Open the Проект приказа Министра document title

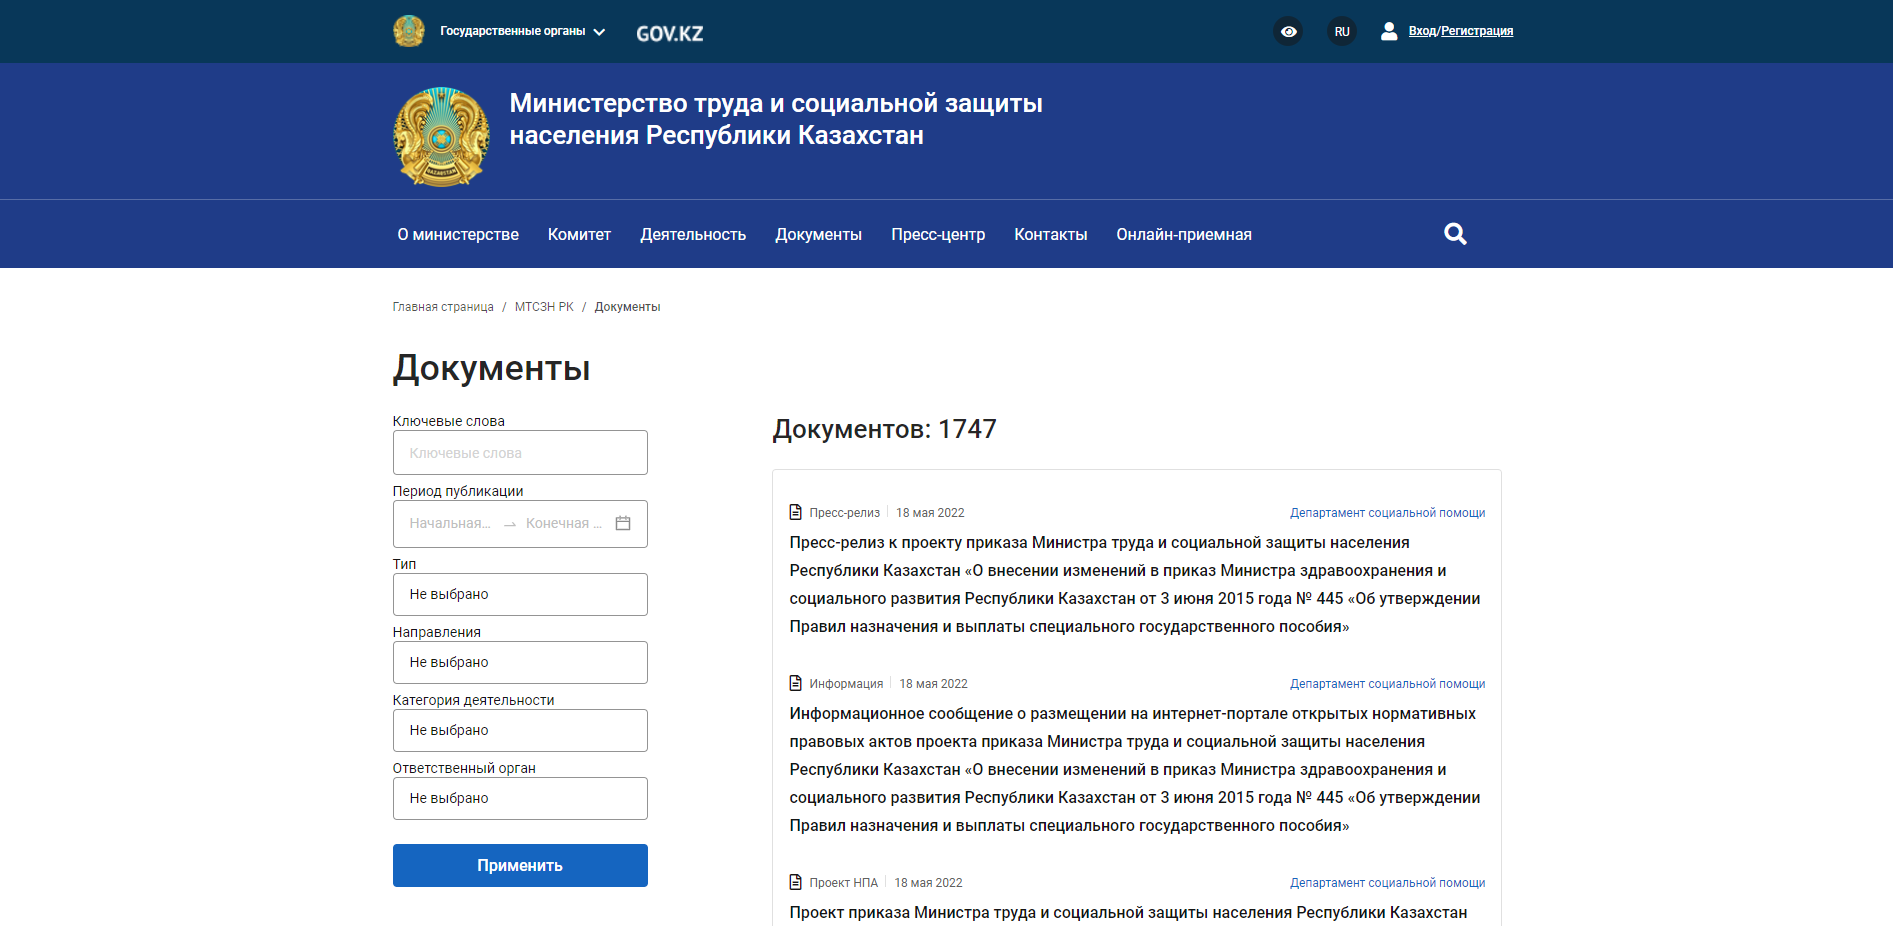point(1128,912)
